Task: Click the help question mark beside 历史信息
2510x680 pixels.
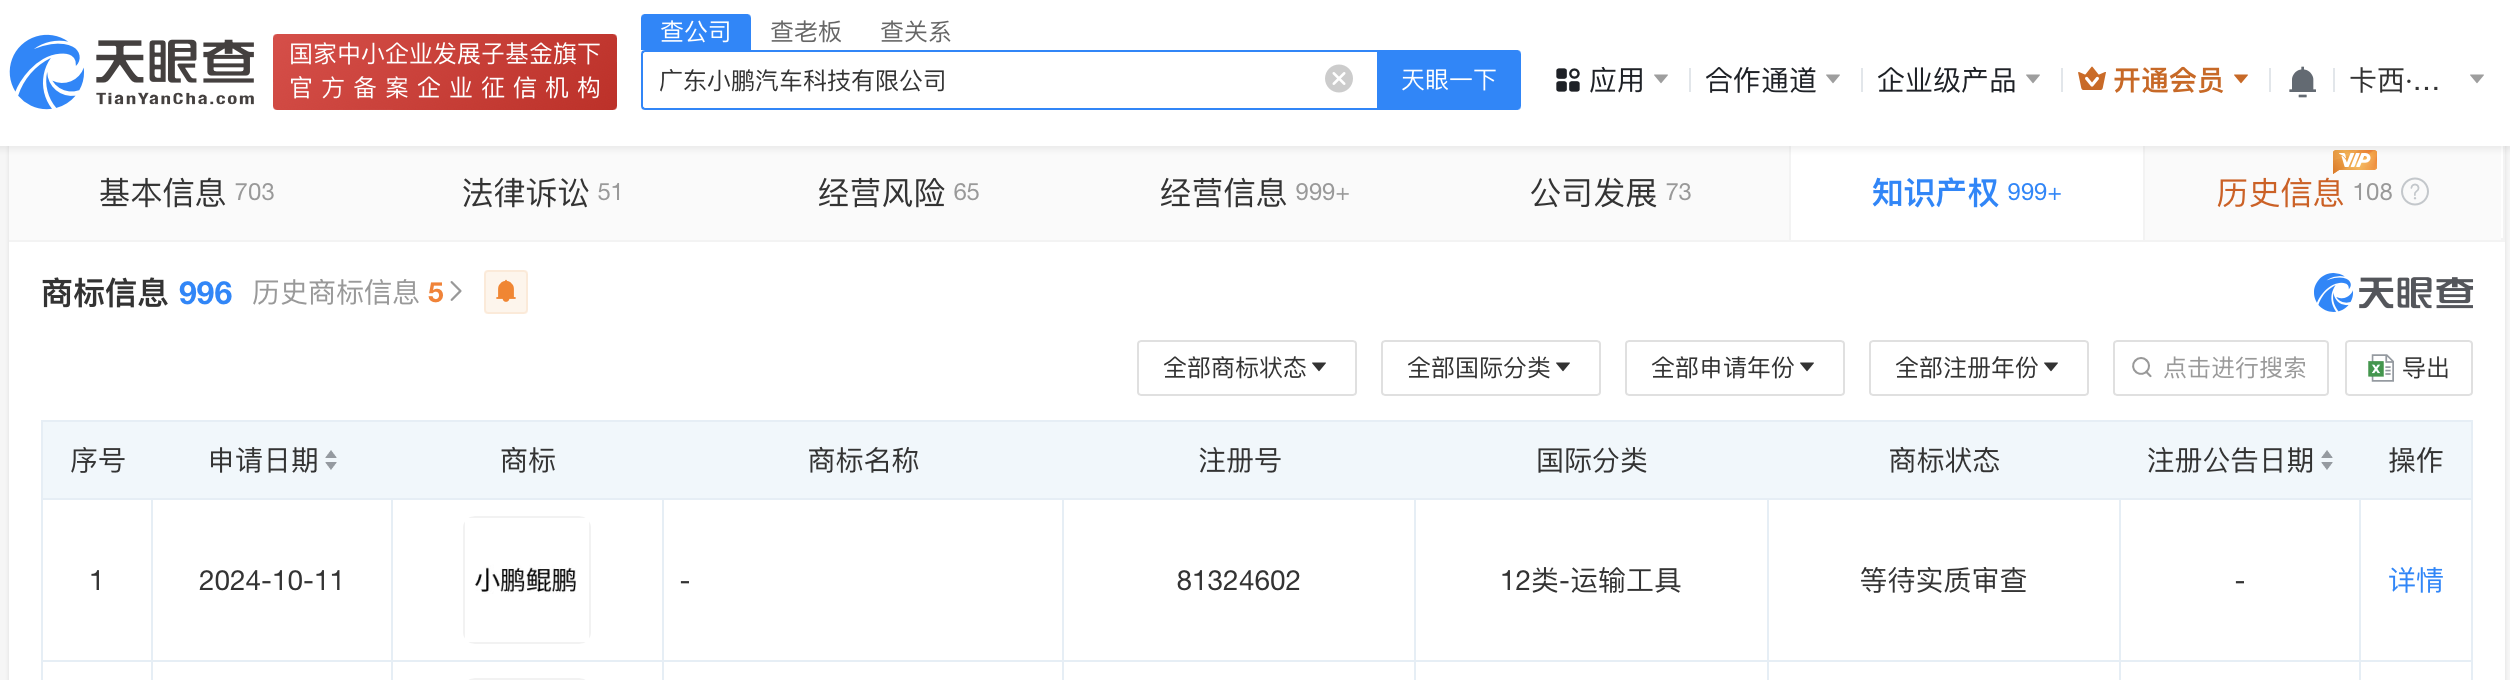Action: click(2415, 192)
